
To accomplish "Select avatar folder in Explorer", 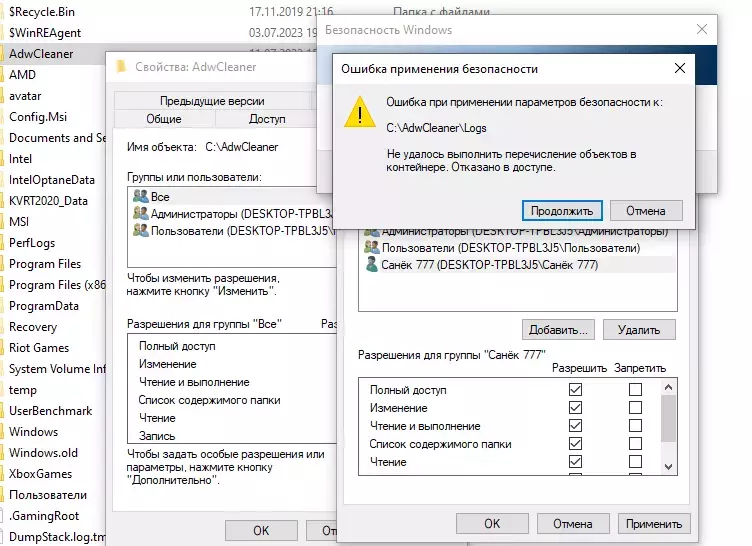I will point(25,96).
